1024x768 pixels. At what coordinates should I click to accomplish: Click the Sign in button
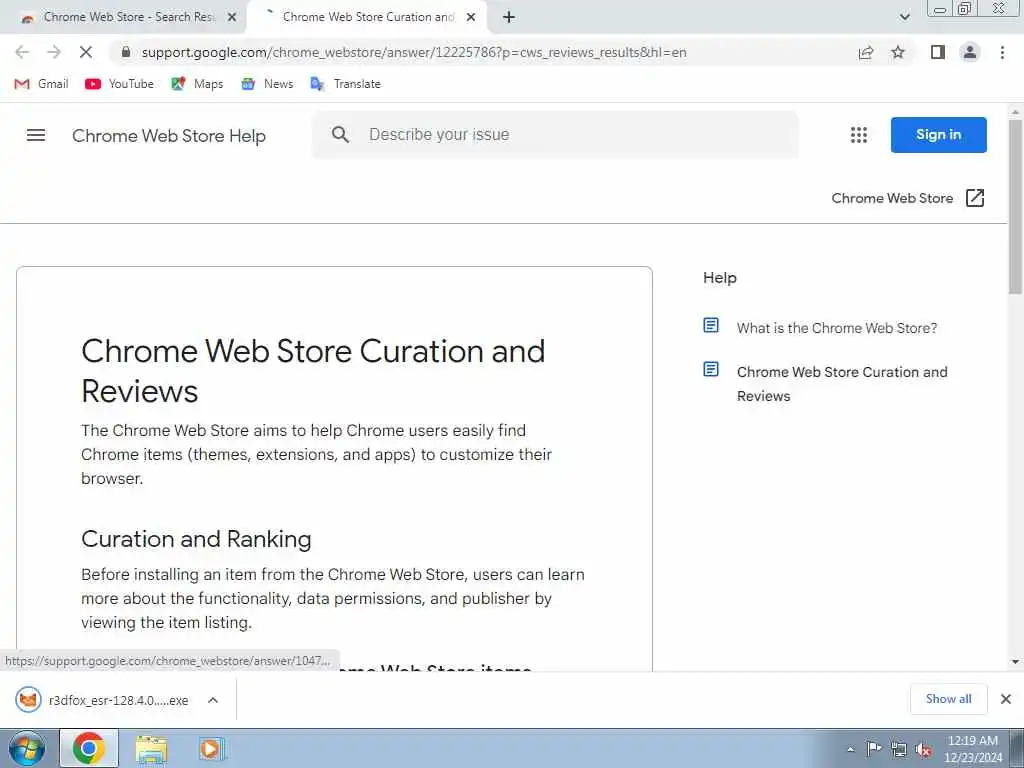[938, 135]
